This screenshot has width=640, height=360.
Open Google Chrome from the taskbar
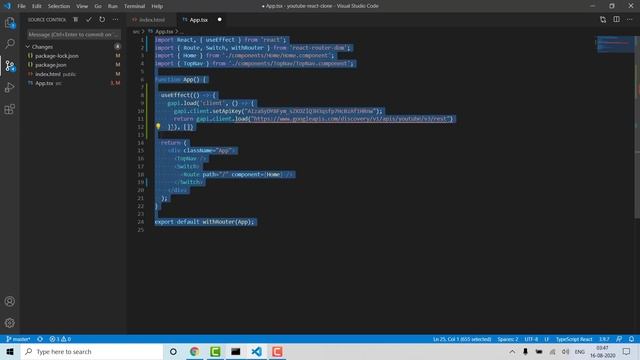195,351
